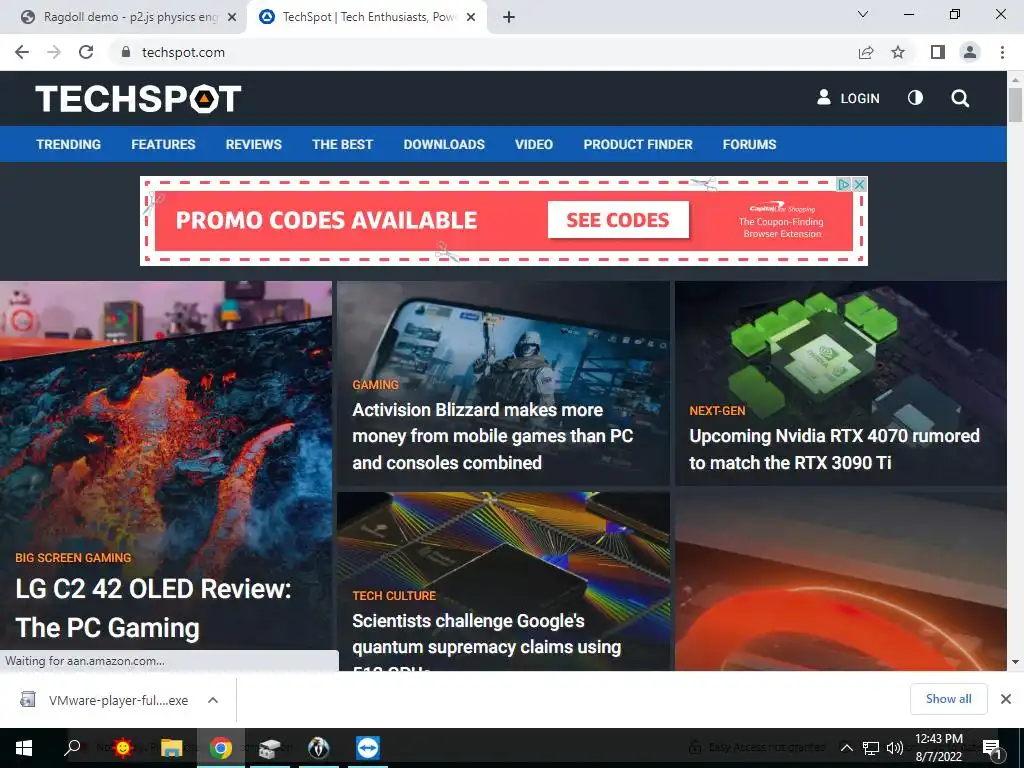This screenshot has width=1024, height=768.
Task: Open PRODUCT FINDER page
Action: [638, 144]
